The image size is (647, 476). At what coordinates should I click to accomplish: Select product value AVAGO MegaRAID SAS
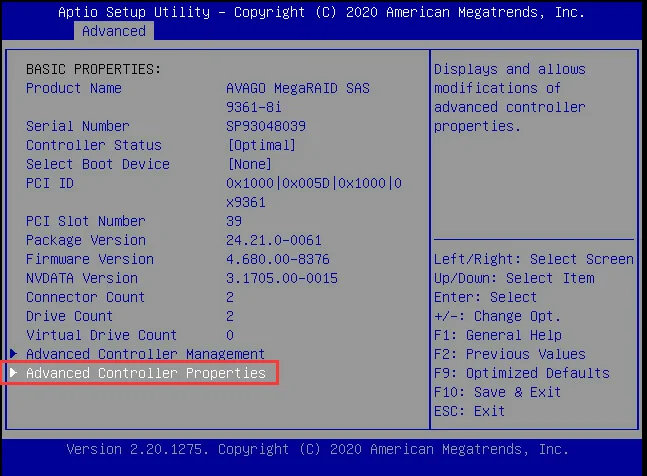[x=298, y=88]
